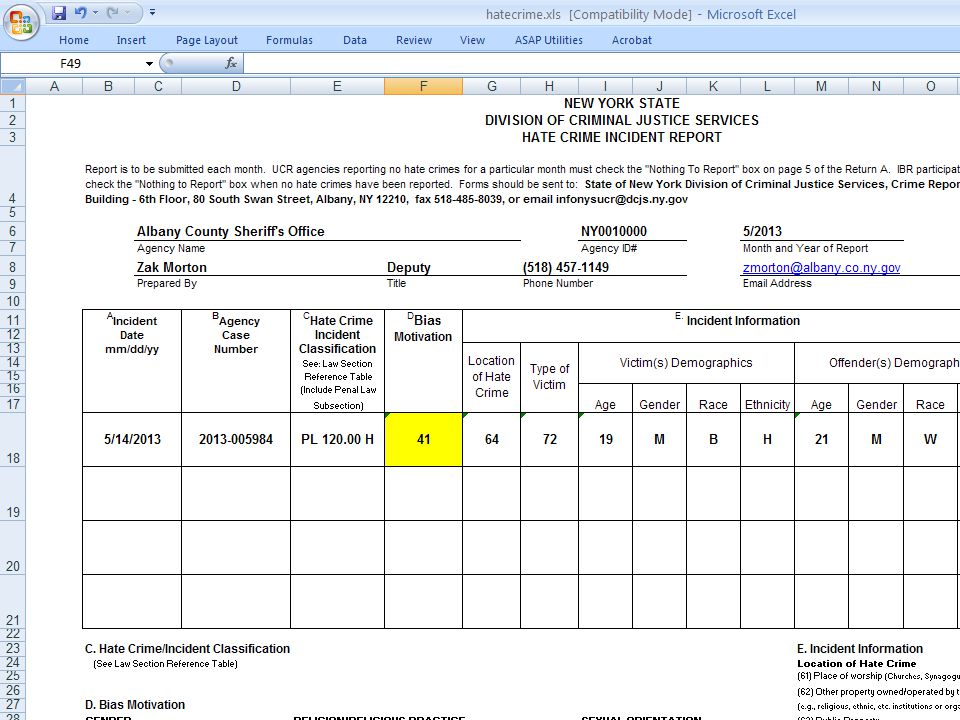The image size is (960, 720).
Task: Click the HATE CRIME INCIDENT REPORT title
Action: (621, 137)
